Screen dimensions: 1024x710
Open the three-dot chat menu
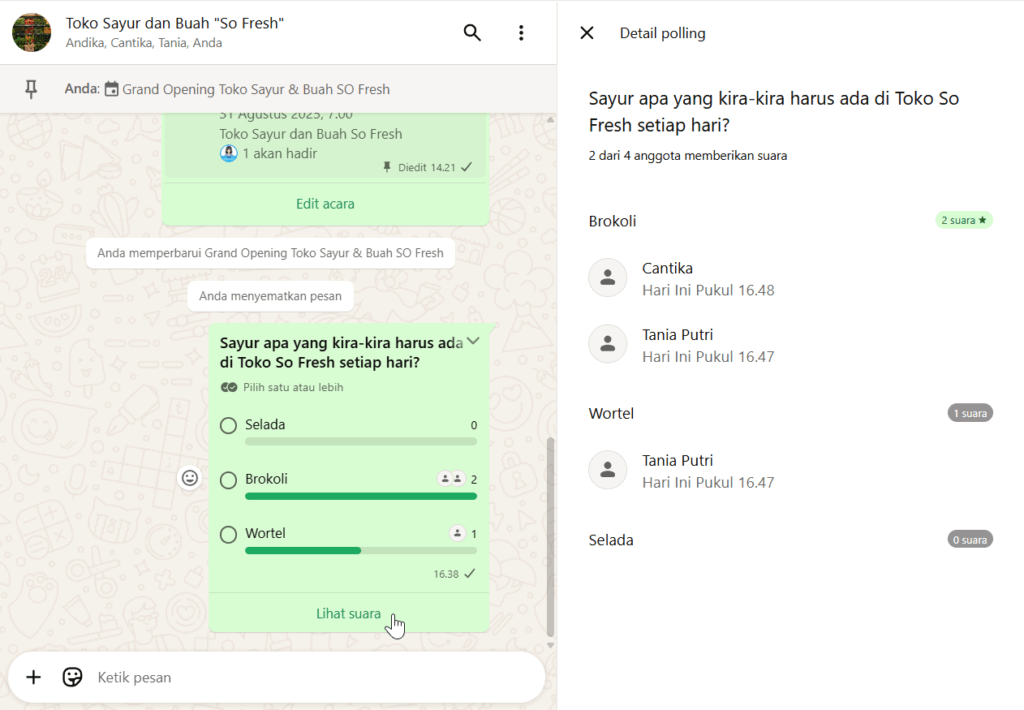(x=520, y=33)
